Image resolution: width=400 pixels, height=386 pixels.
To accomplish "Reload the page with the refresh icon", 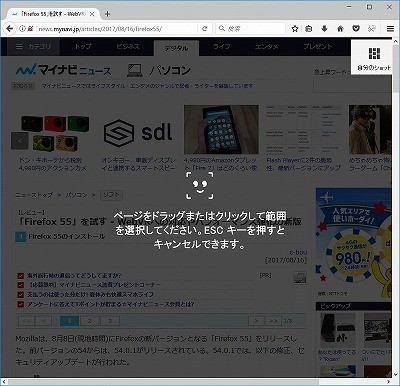I will 205,29.
